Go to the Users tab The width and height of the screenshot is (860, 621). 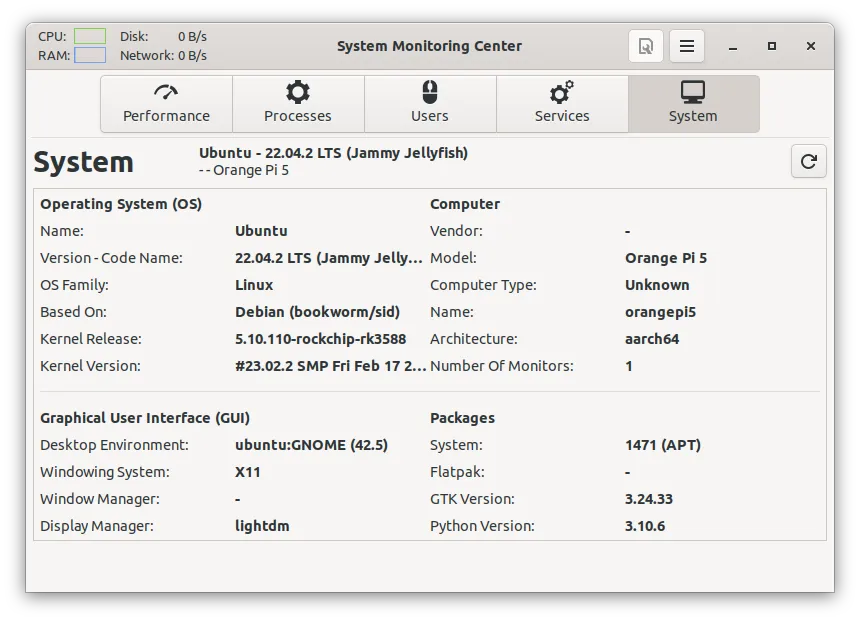(430, 104)
